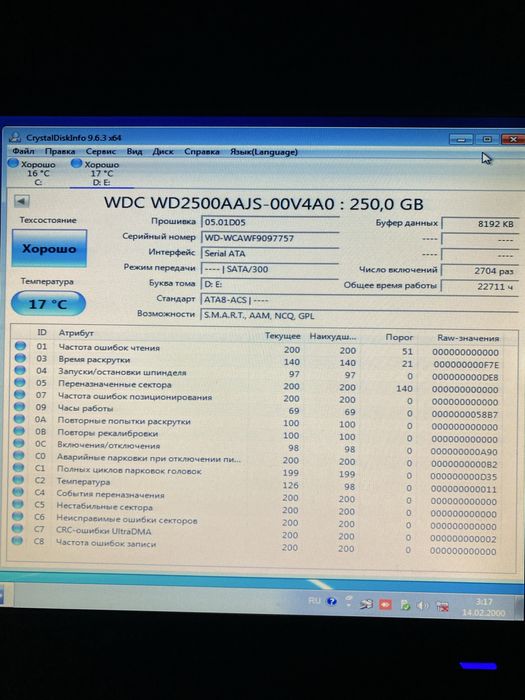This screenshot has width=525, height=700.
Task: Click the RU language indicator in taskbar
Action: click(314, 600)
